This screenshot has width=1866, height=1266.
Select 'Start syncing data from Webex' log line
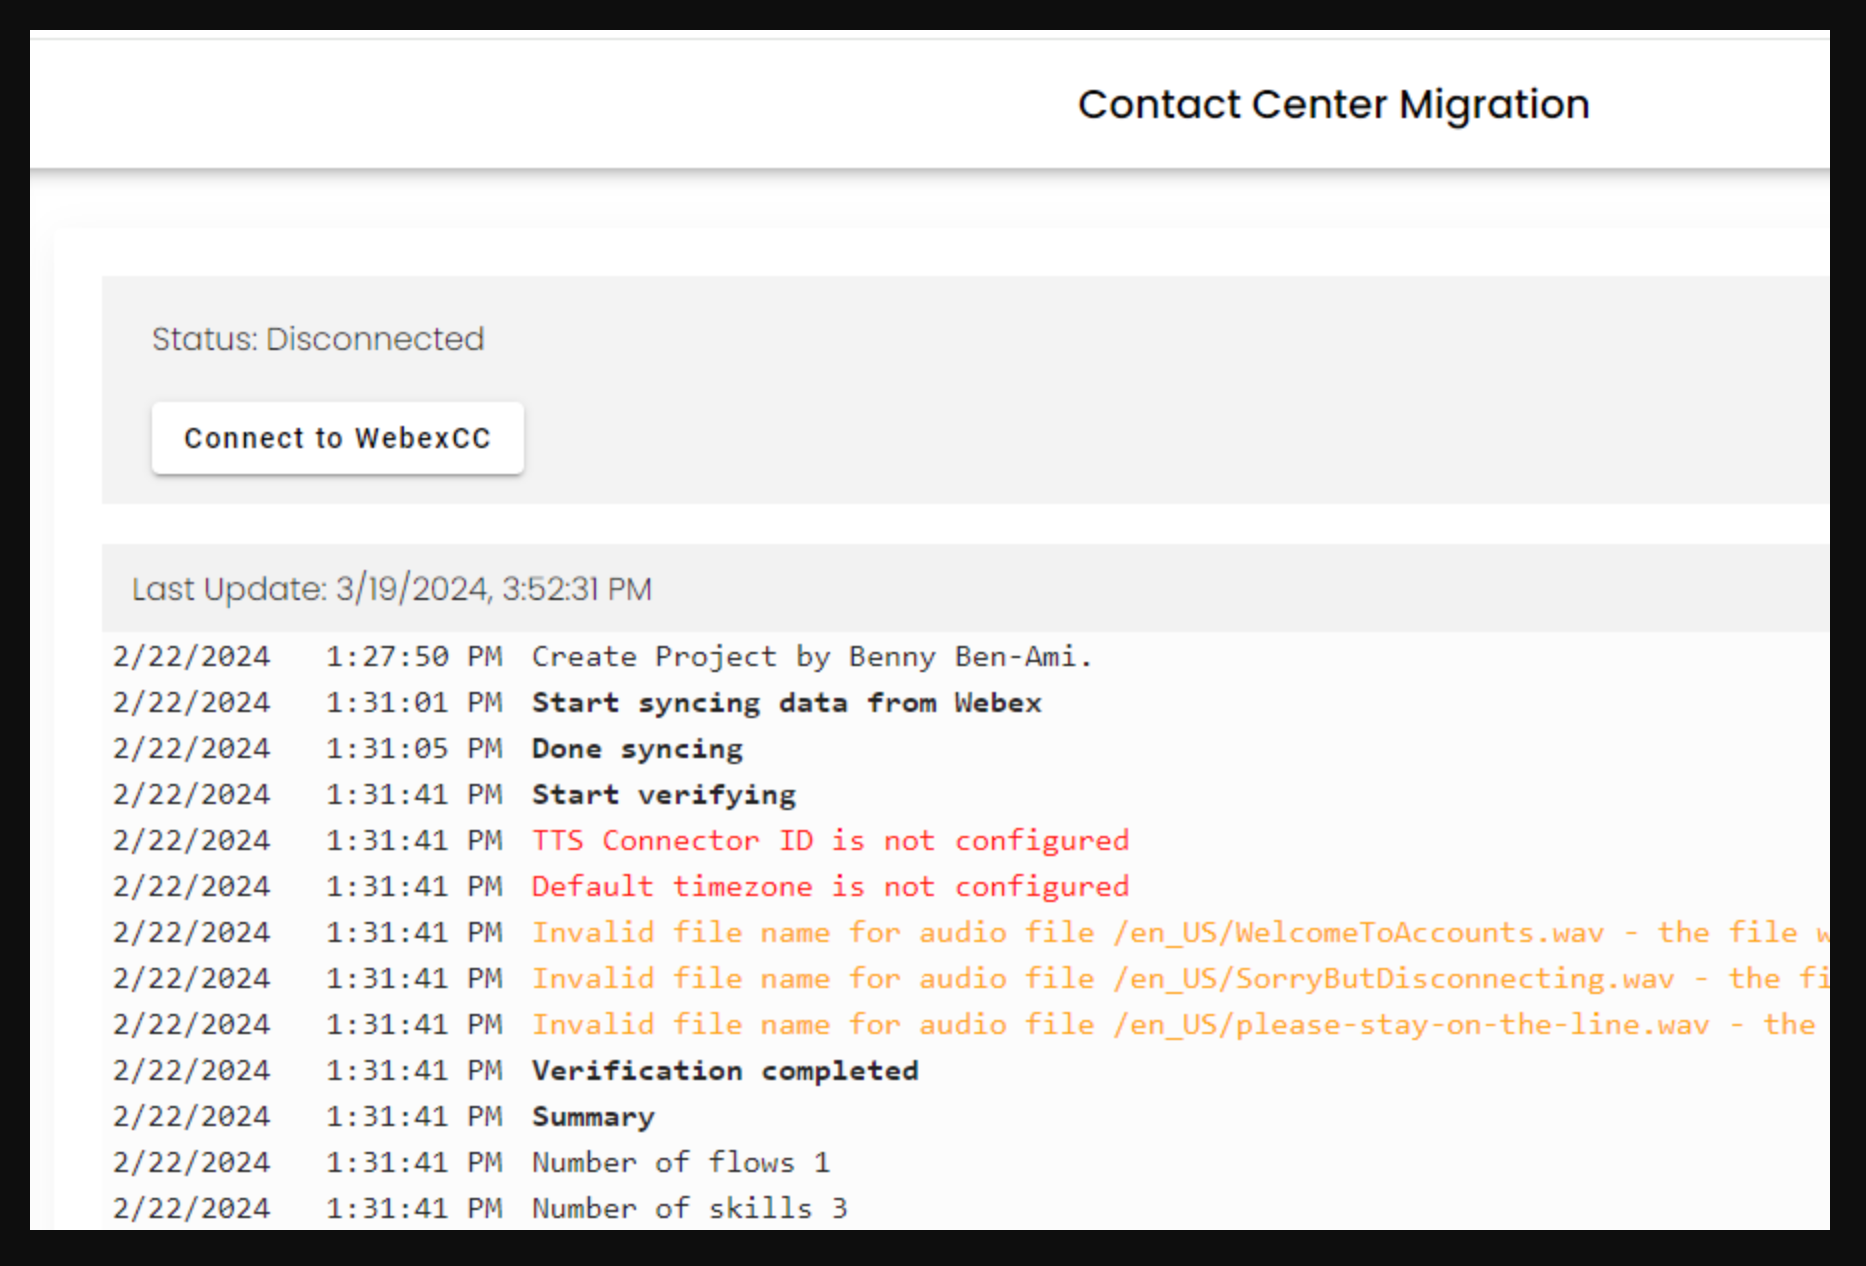(787, 703)
